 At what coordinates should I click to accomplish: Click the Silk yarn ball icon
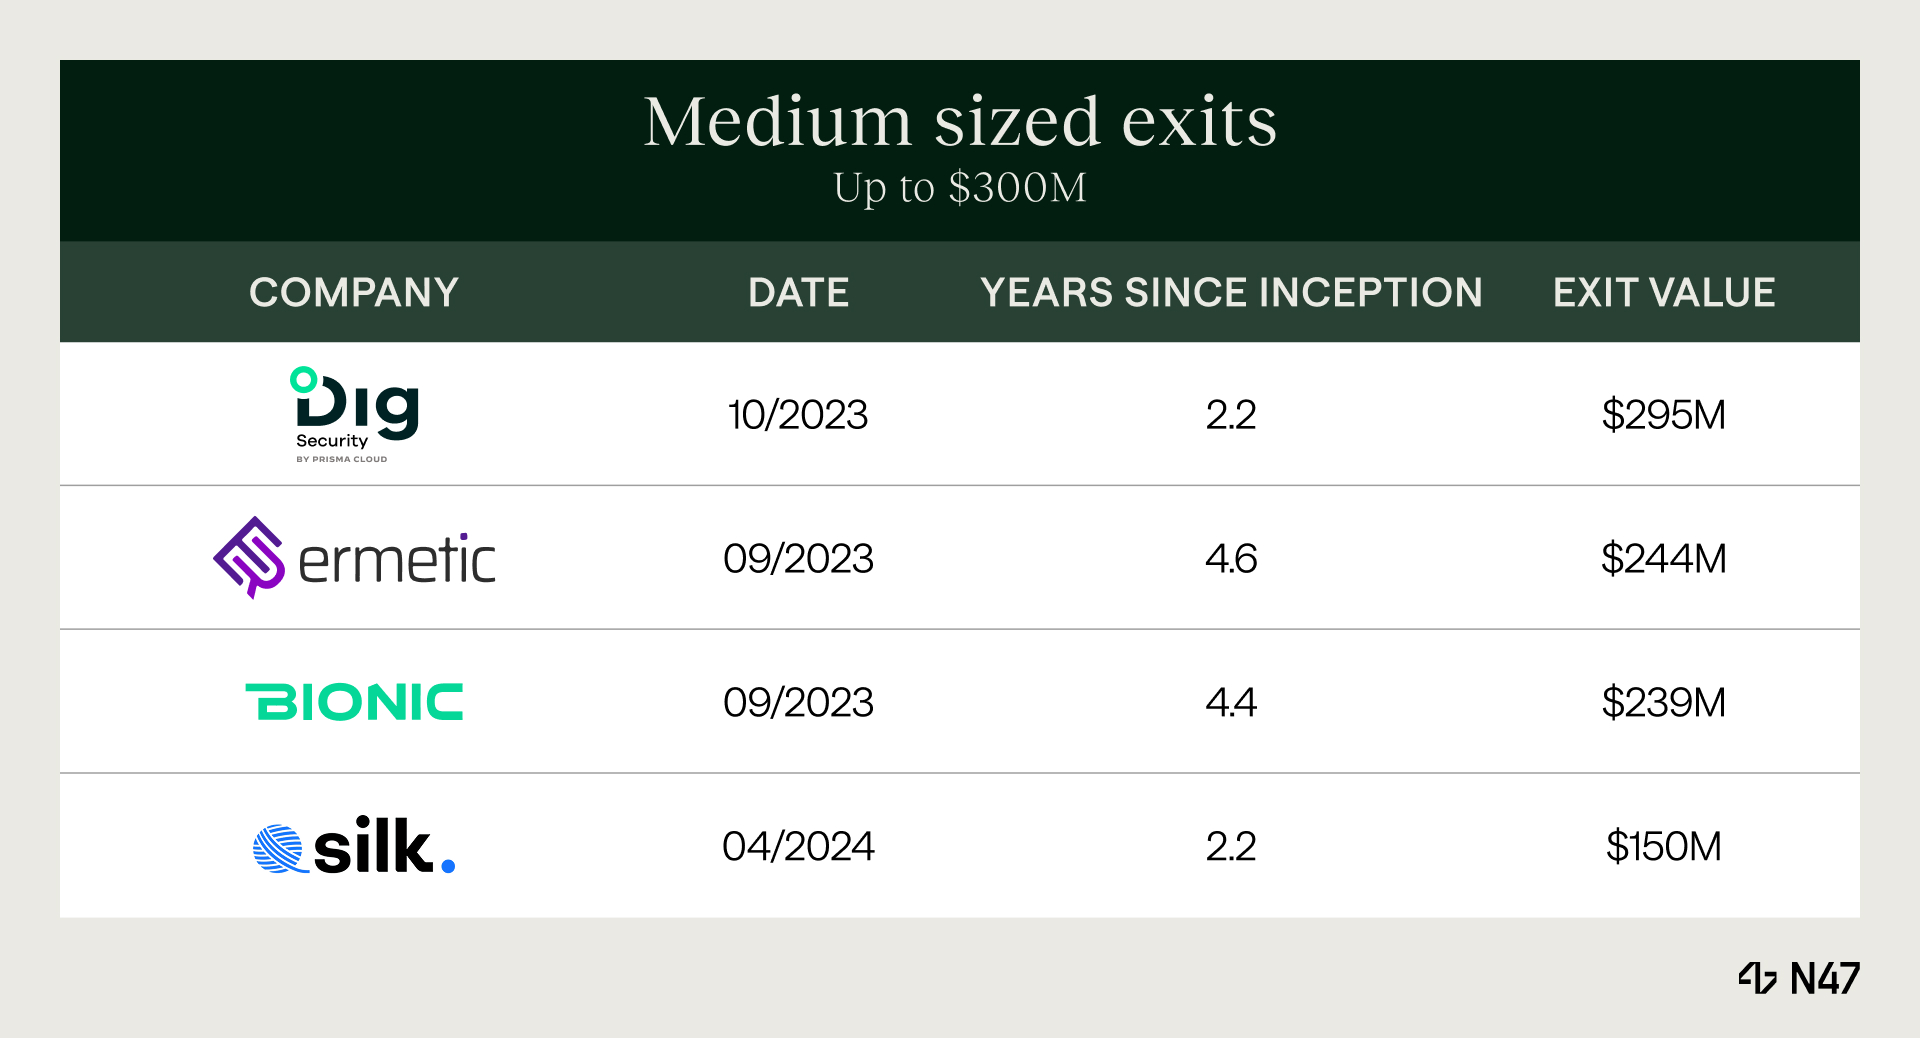click(x=278, y=849)
